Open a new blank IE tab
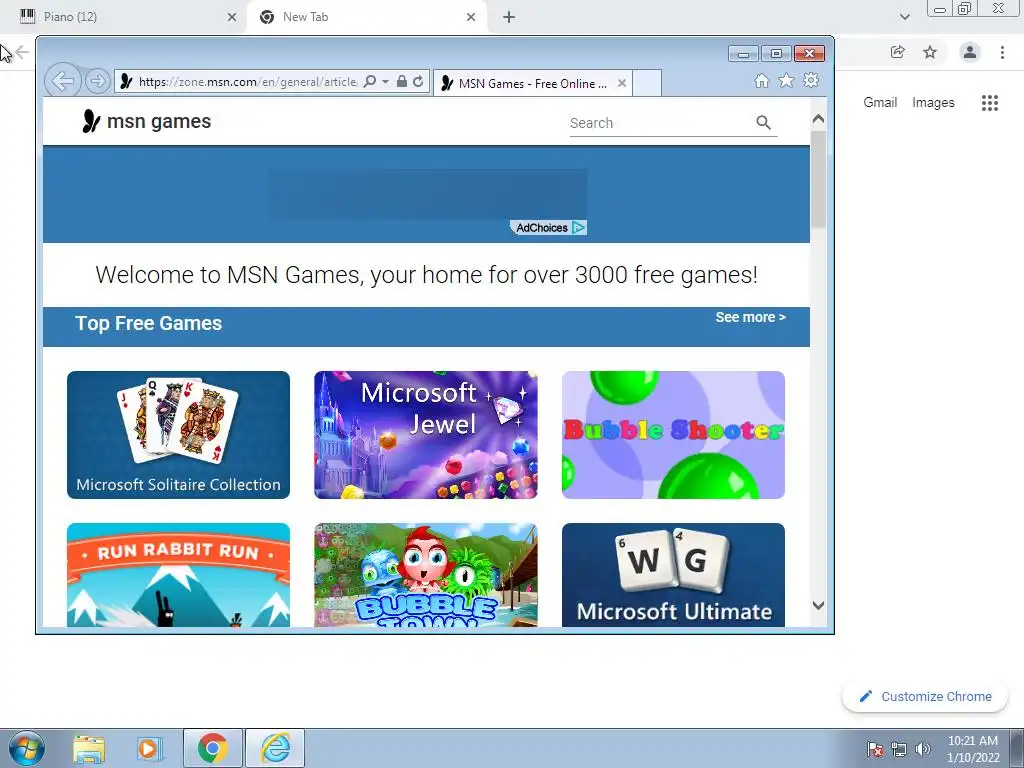The width and height of the screenshot is (1024, 768). coord(647,84)
